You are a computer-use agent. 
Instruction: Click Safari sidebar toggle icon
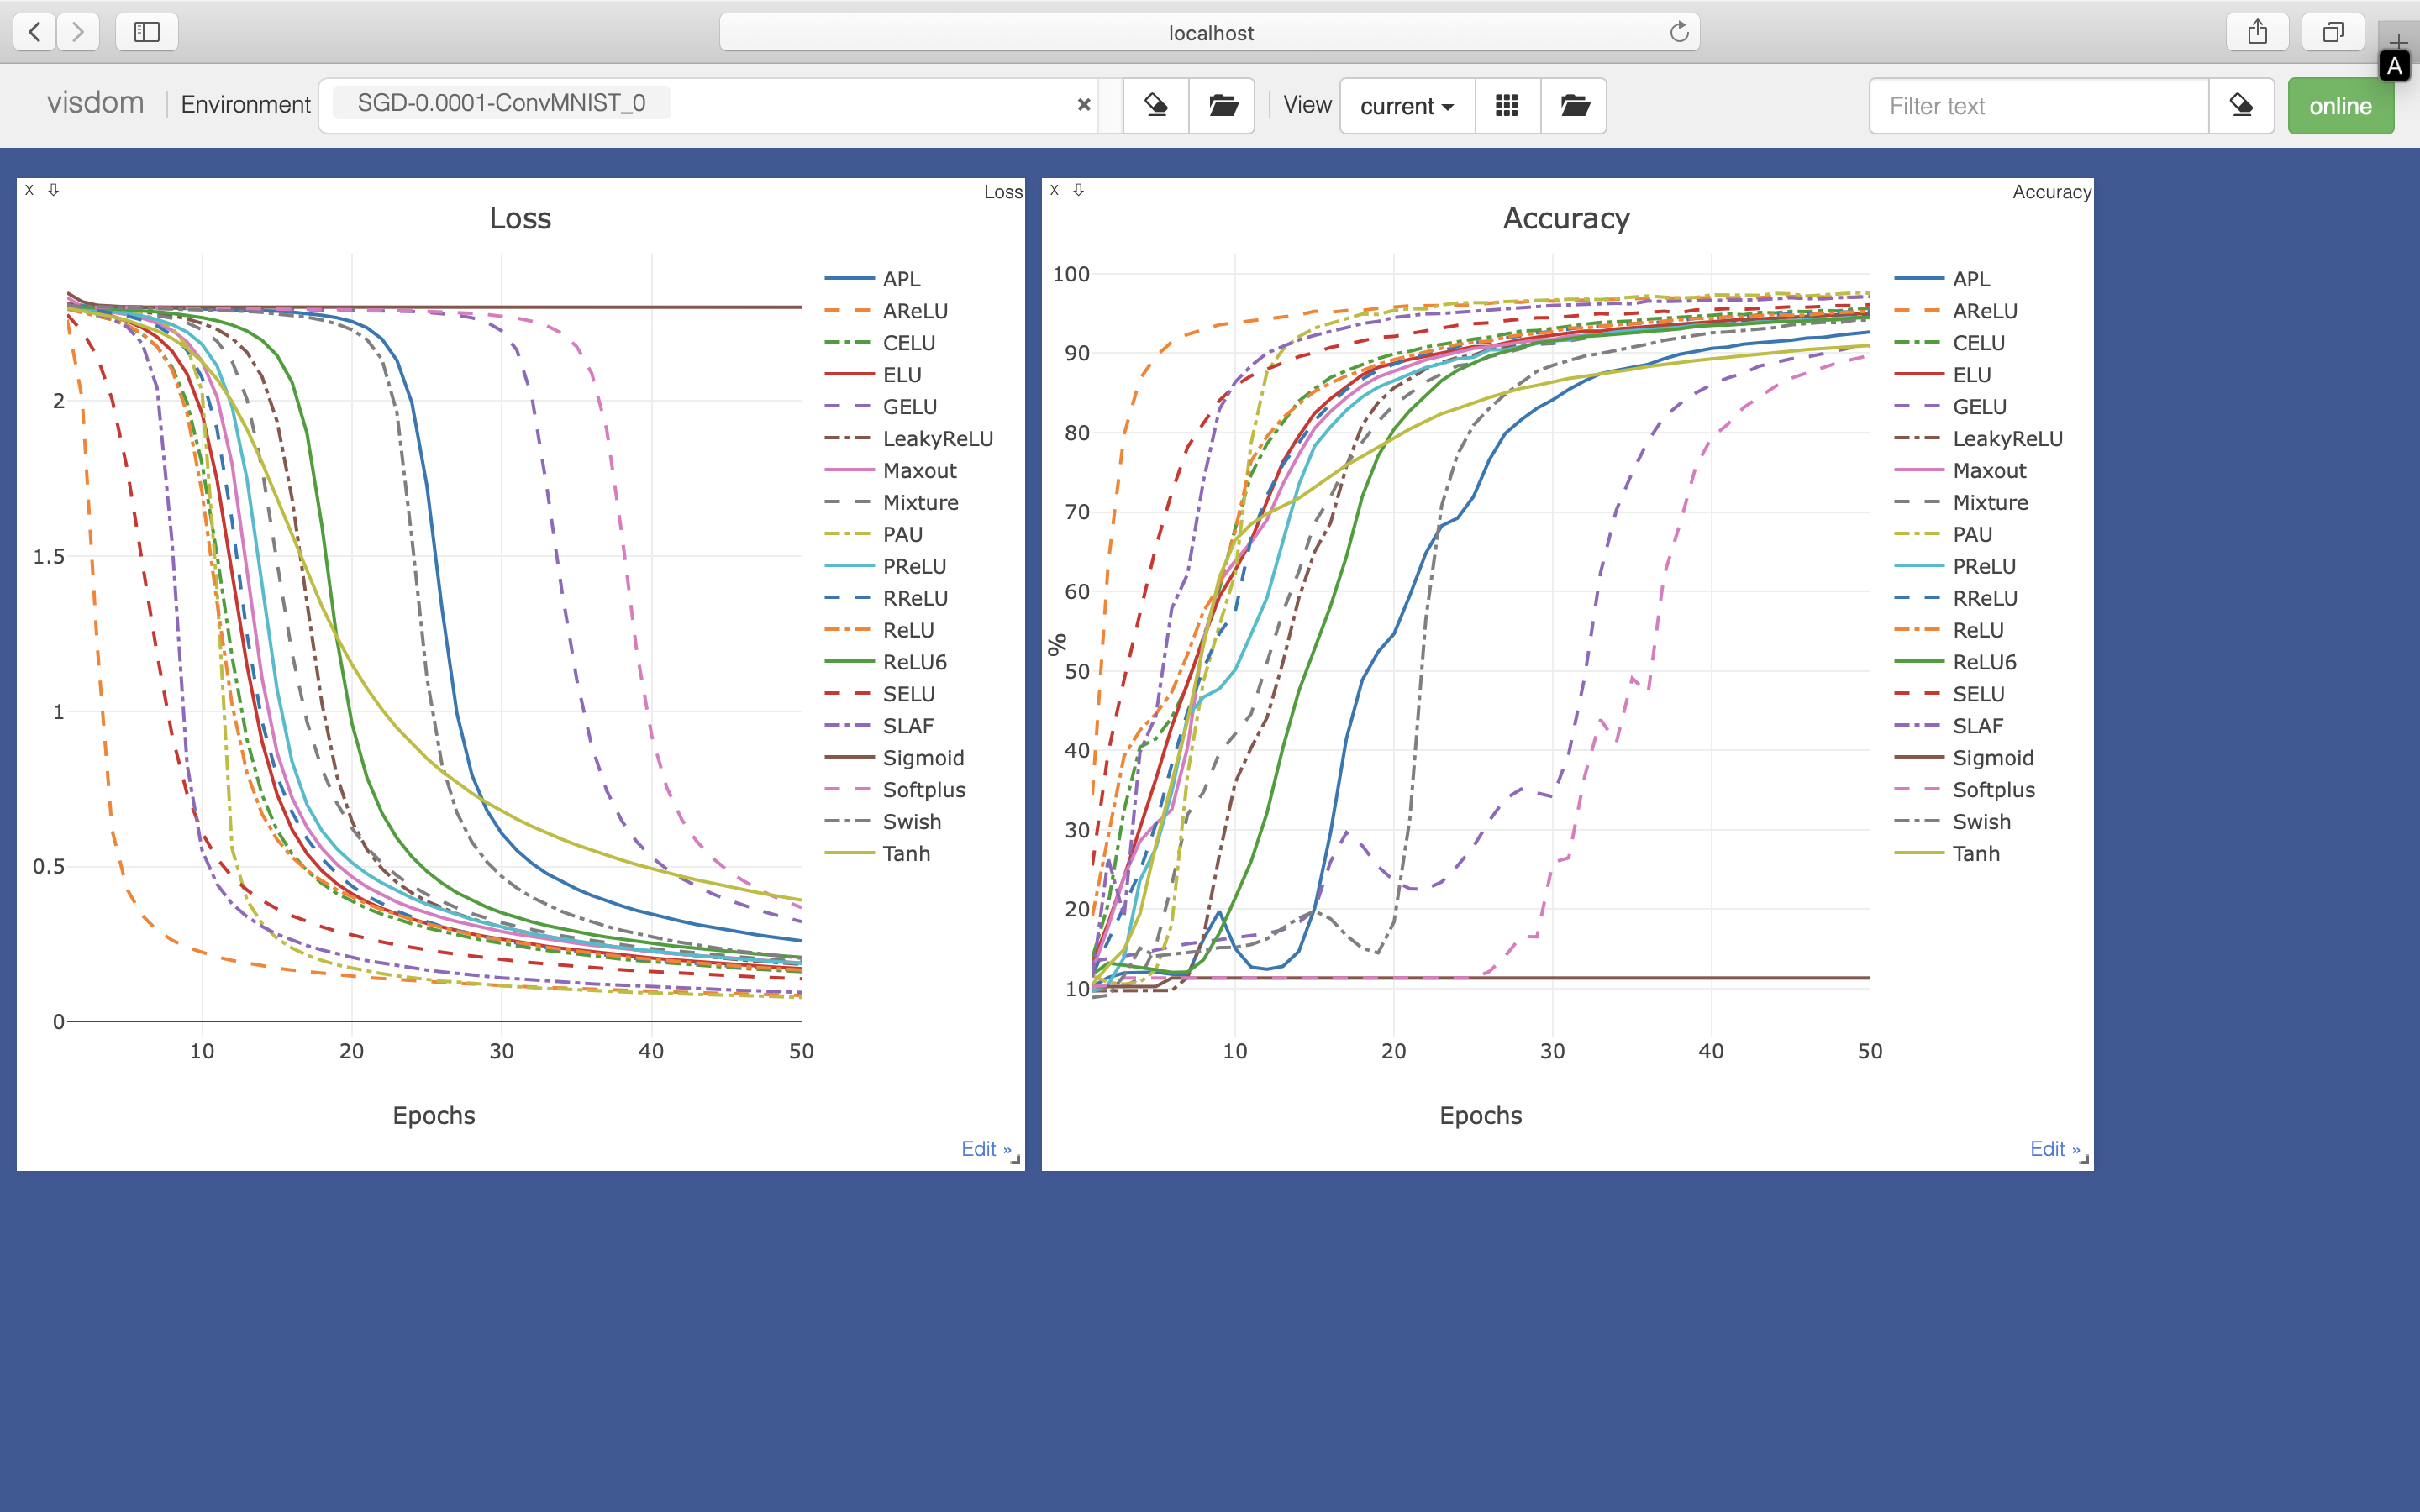[147, 32]
